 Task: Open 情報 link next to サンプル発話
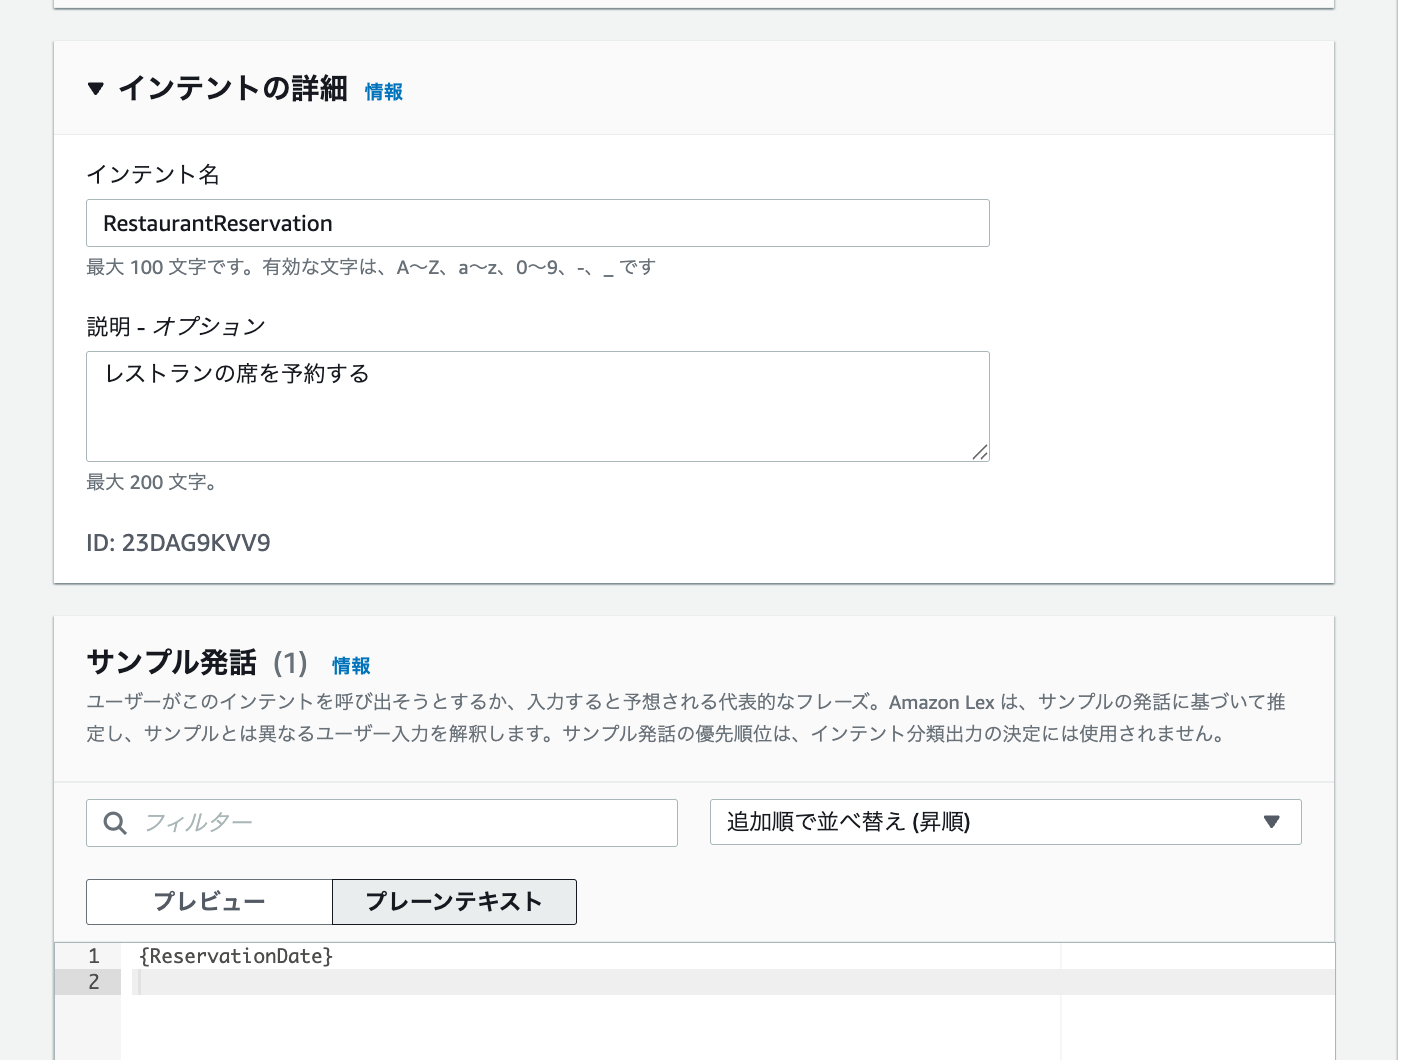(x=351, y=666)
